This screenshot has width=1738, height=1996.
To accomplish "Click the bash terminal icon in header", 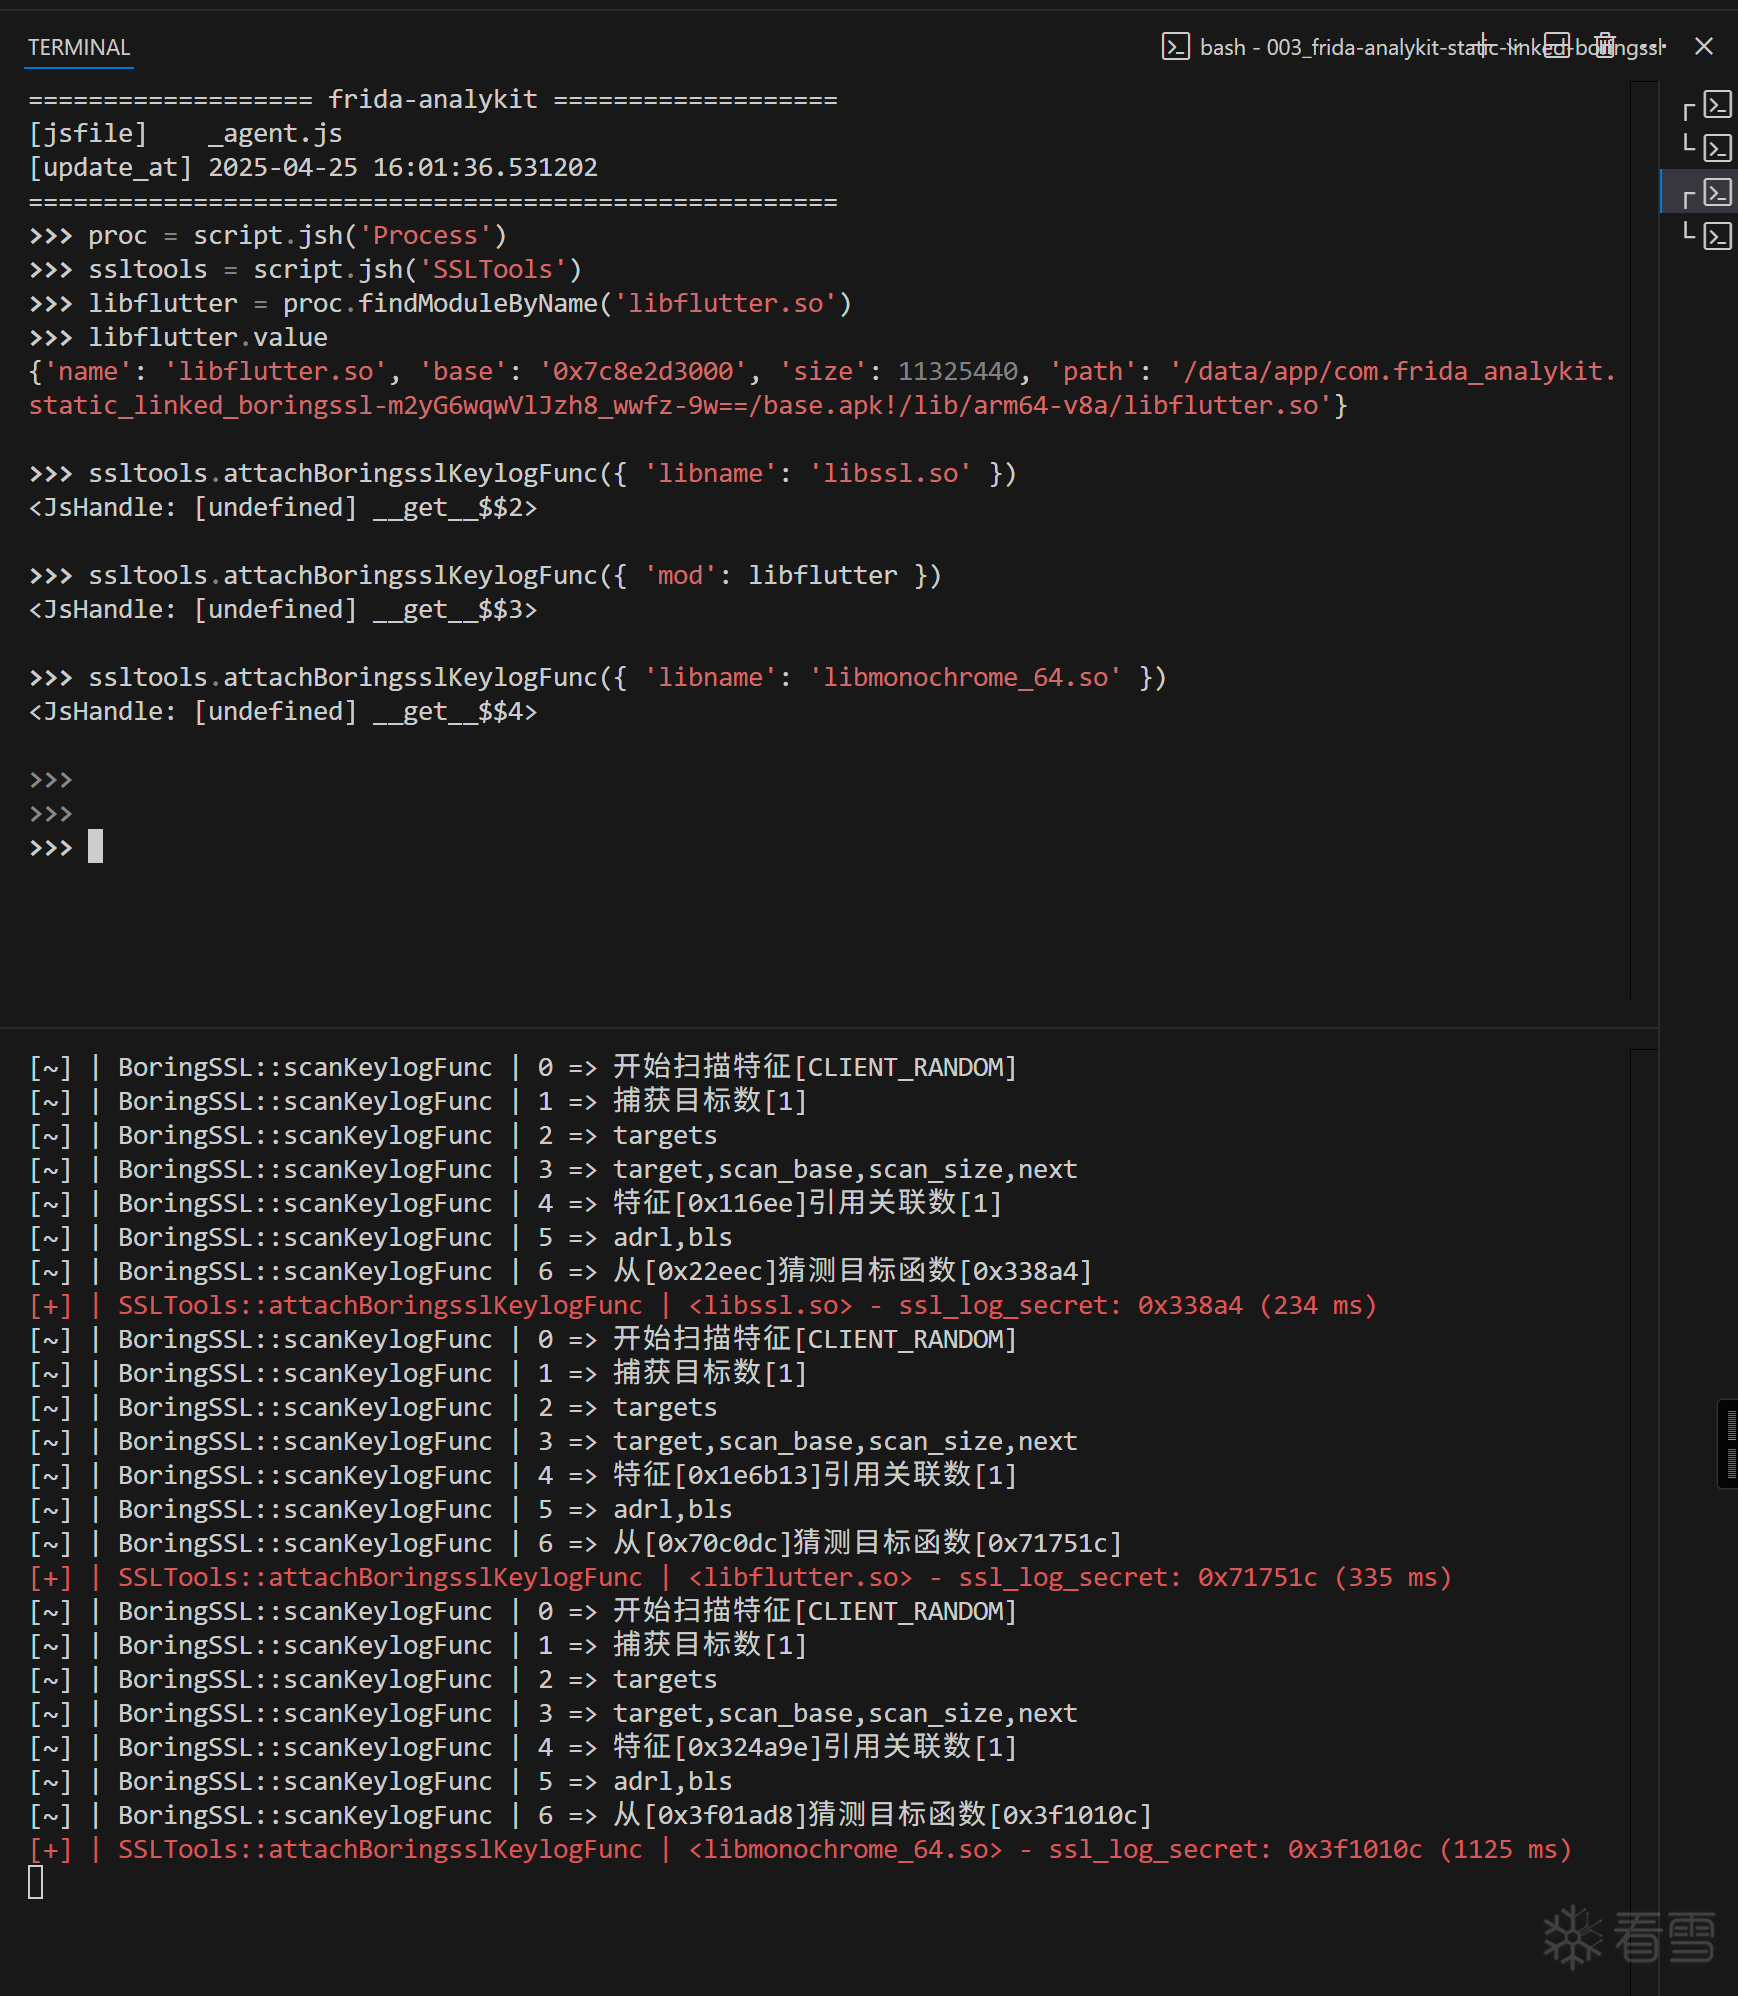I will (1175, 47).
